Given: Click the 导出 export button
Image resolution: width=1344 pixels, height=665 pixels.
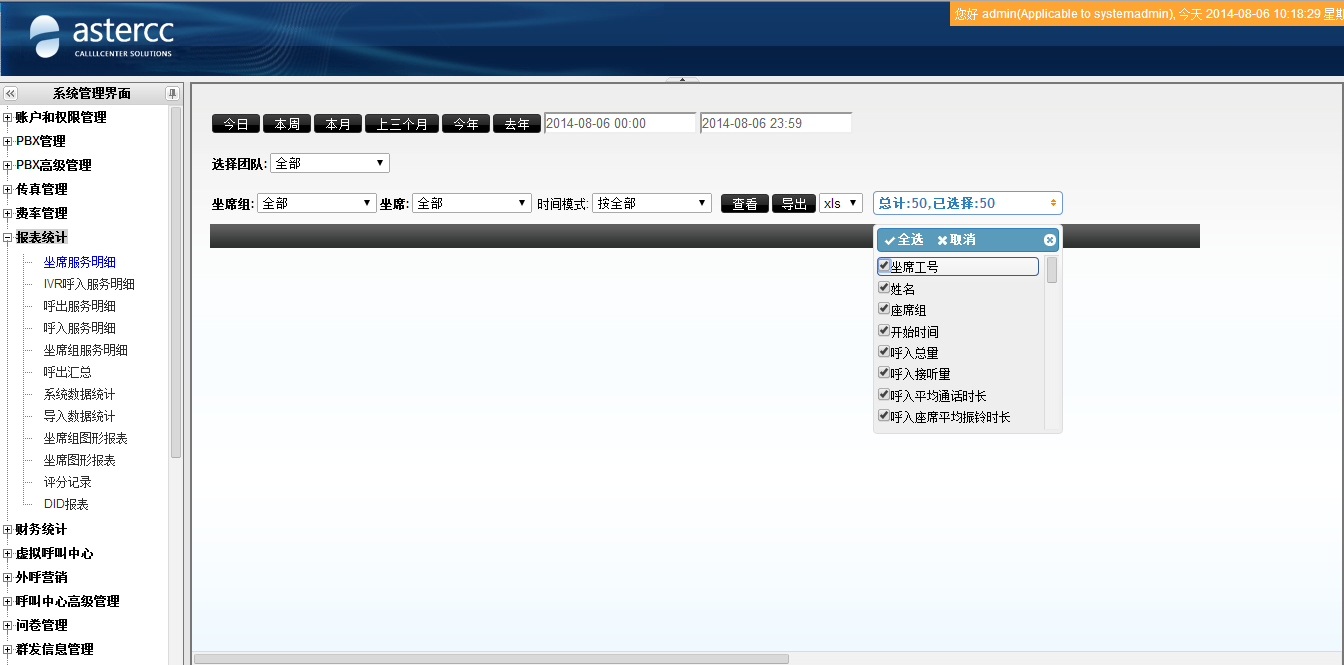Looking at the screenshot, I should tap(794, 204).
